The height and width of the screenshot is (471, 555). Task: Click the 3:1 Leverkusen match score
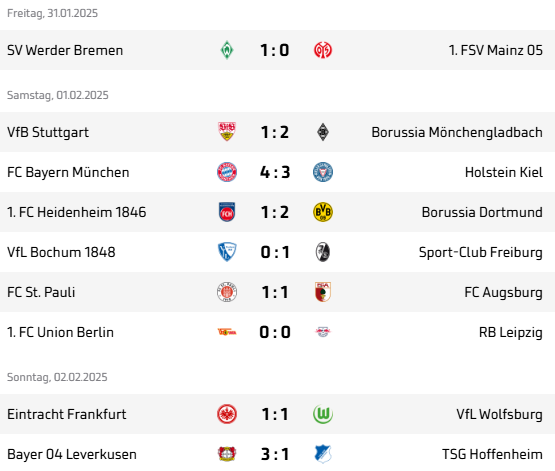275,454
